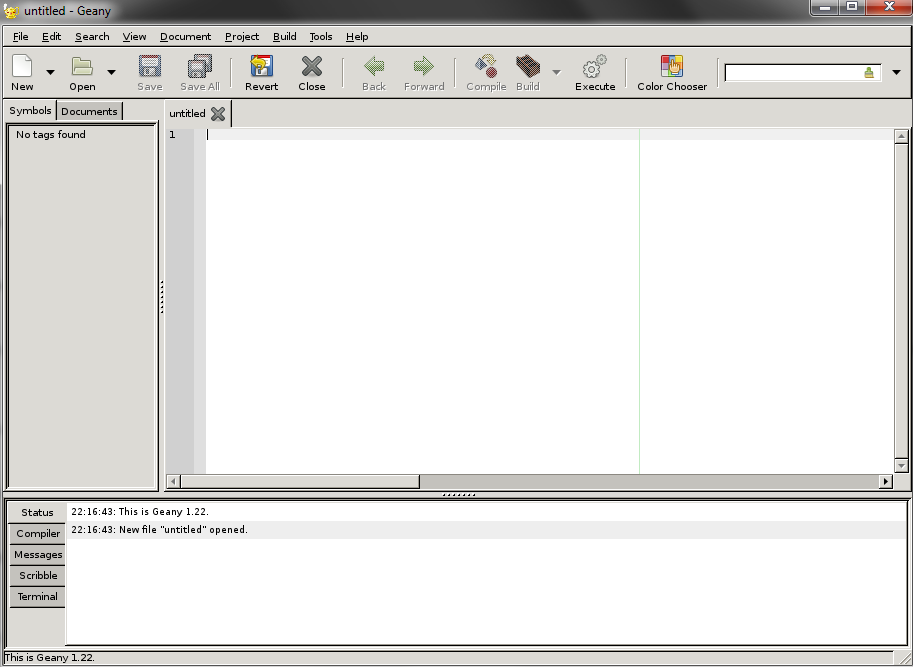Execute the program using the Execute icon
The height and width of the screenshot is (667, 913).
tap(594, 70)
